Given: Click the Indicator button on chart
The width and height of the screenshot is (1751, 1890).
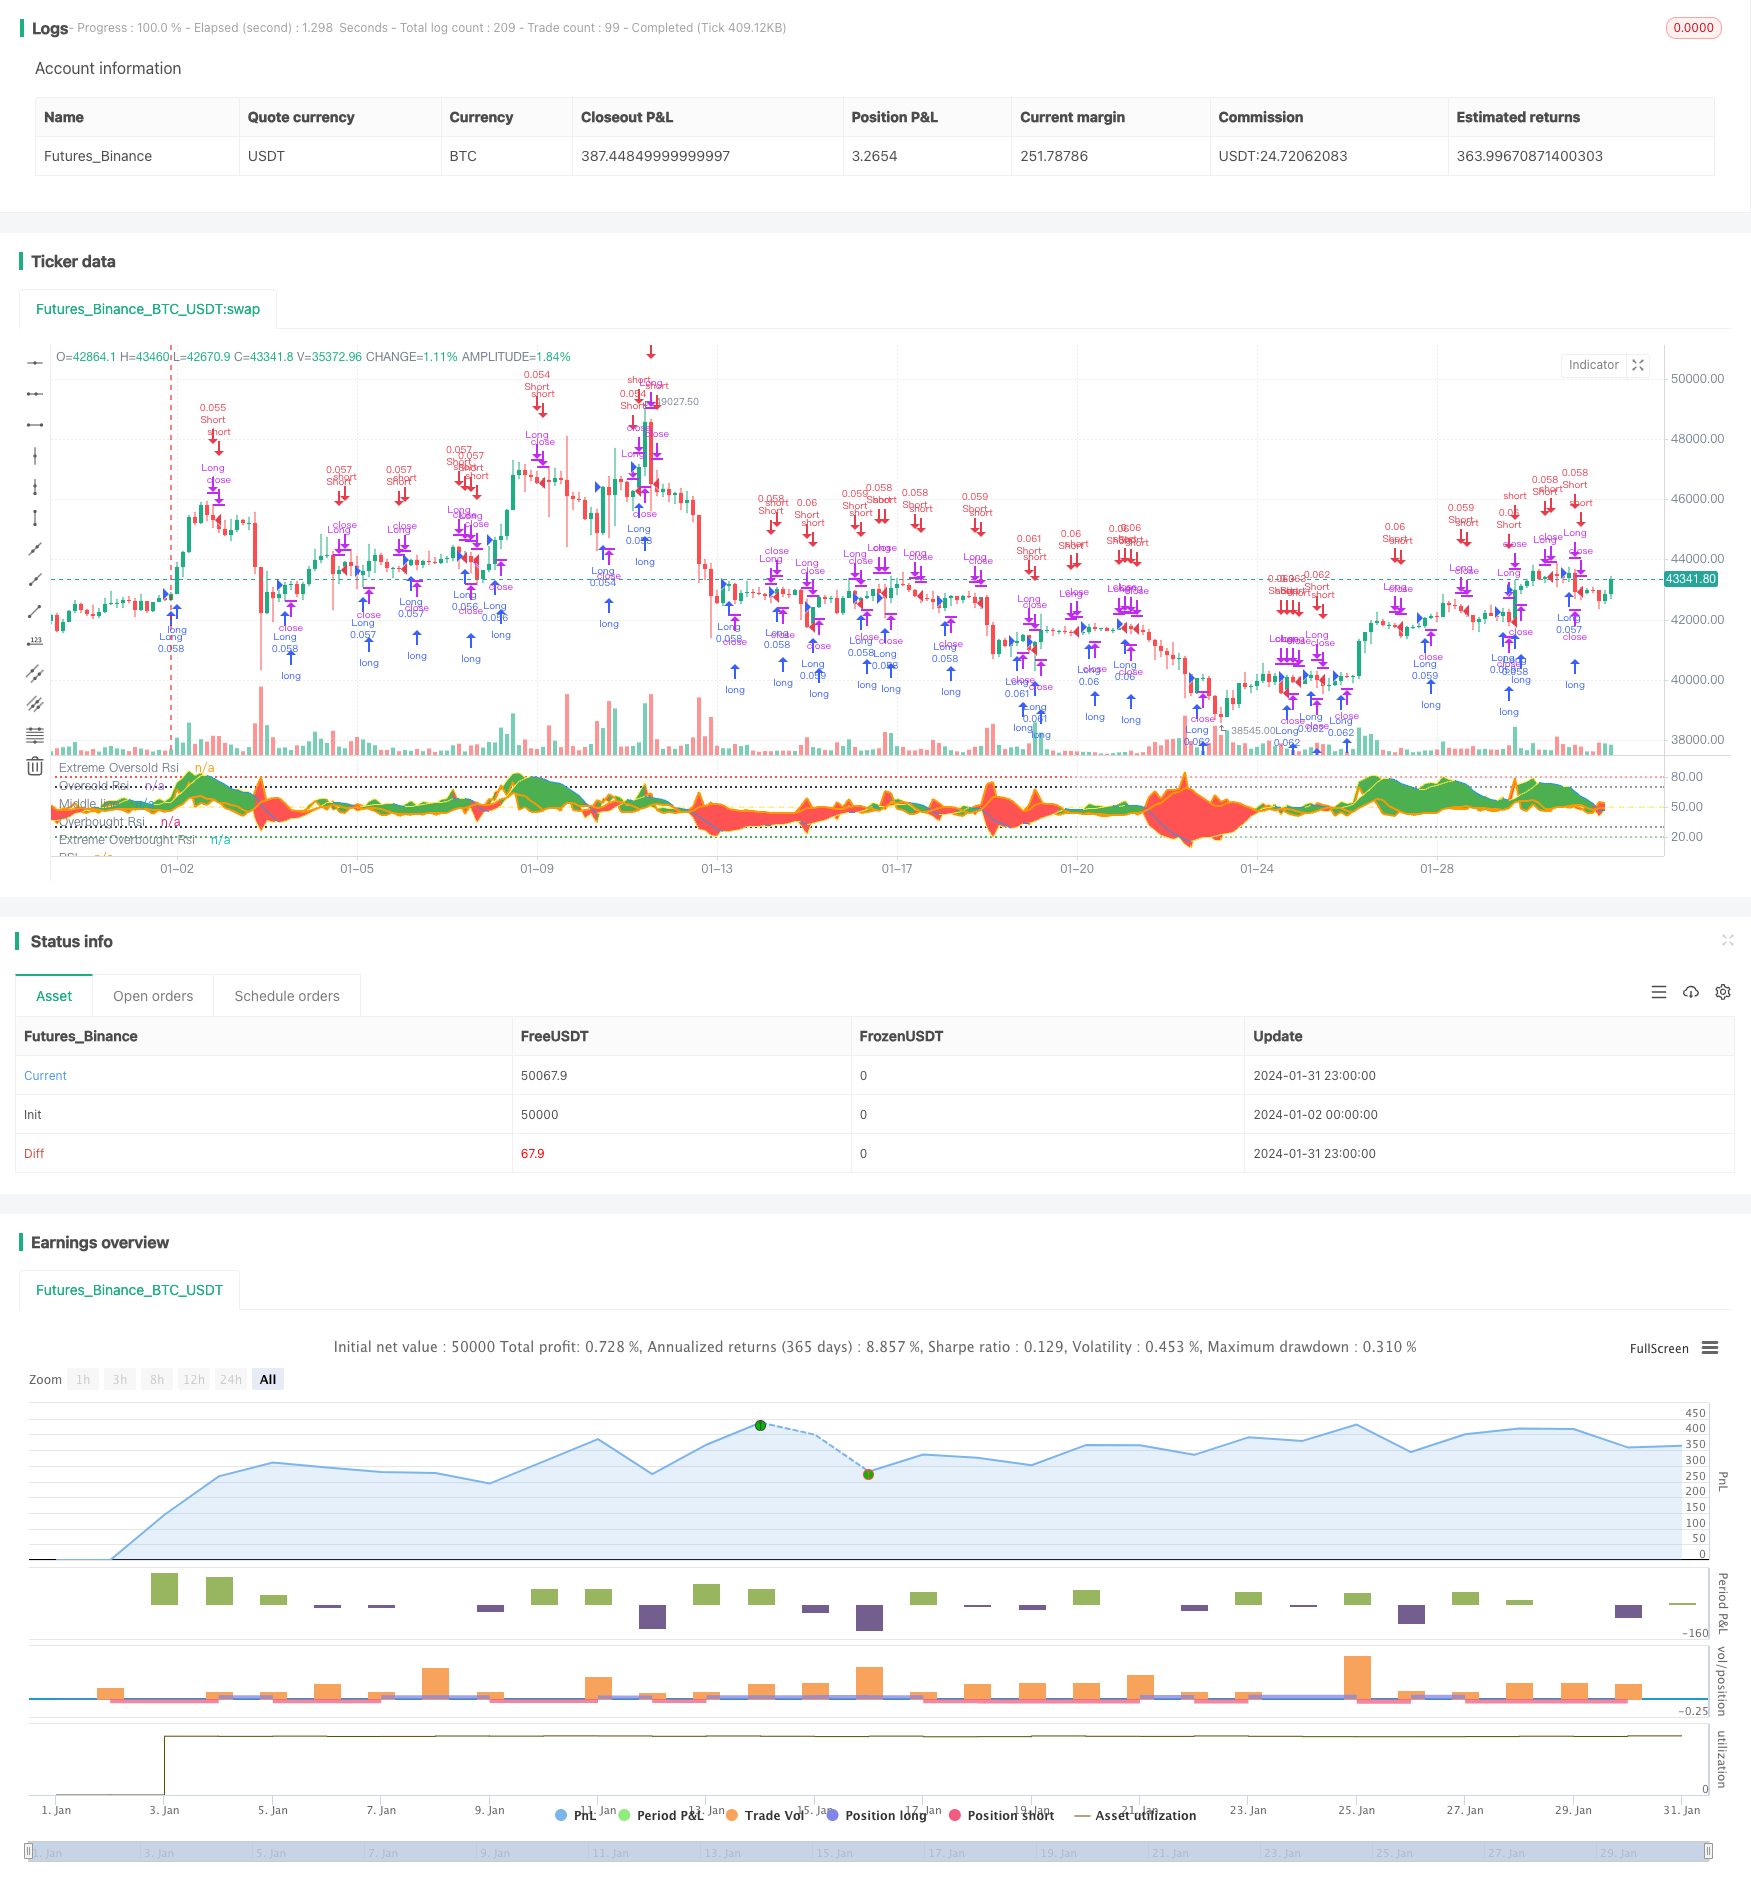Looking at the screenshot, I should click(1593, 365).
